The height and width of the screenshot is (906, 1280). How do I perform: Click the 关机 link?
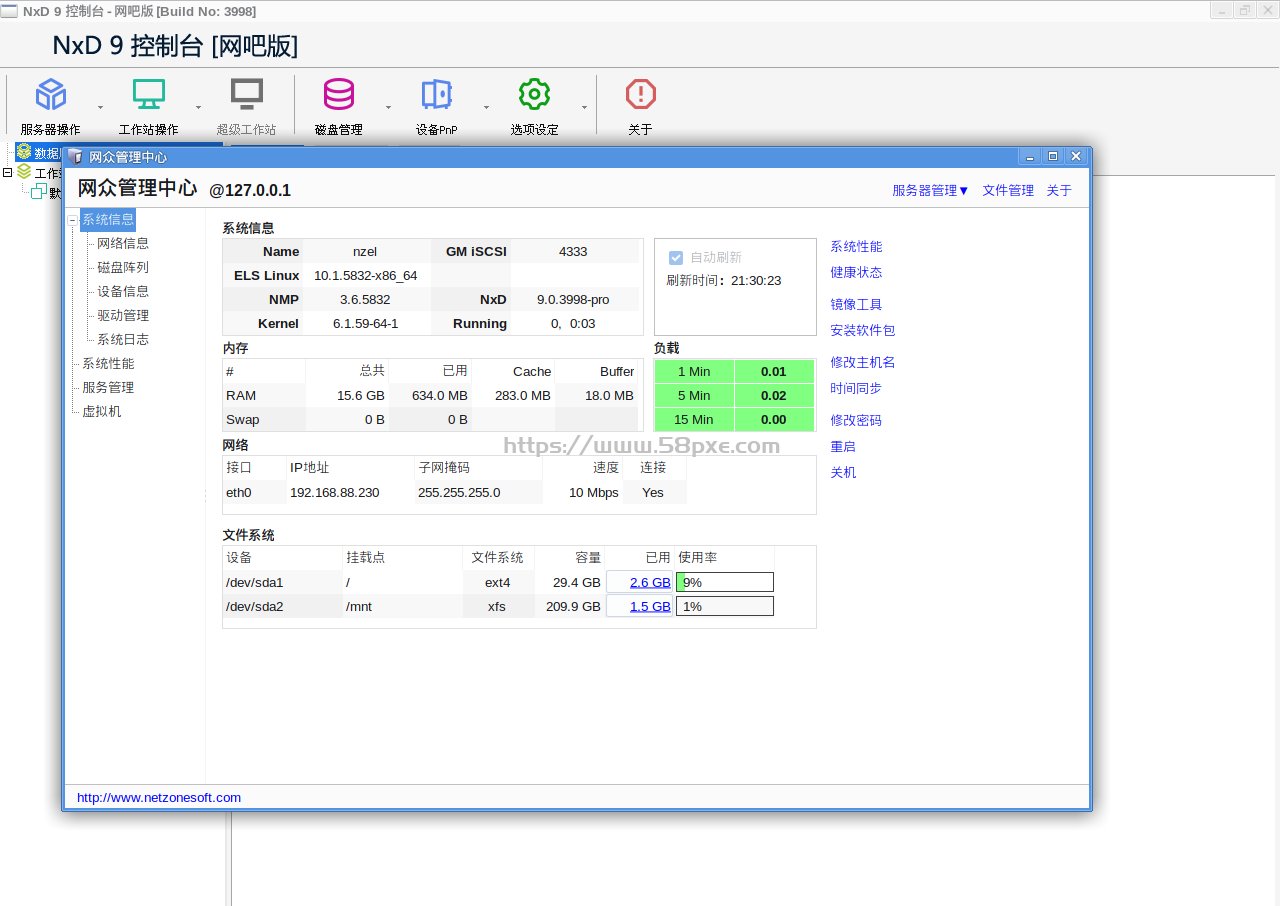point(843,472)
